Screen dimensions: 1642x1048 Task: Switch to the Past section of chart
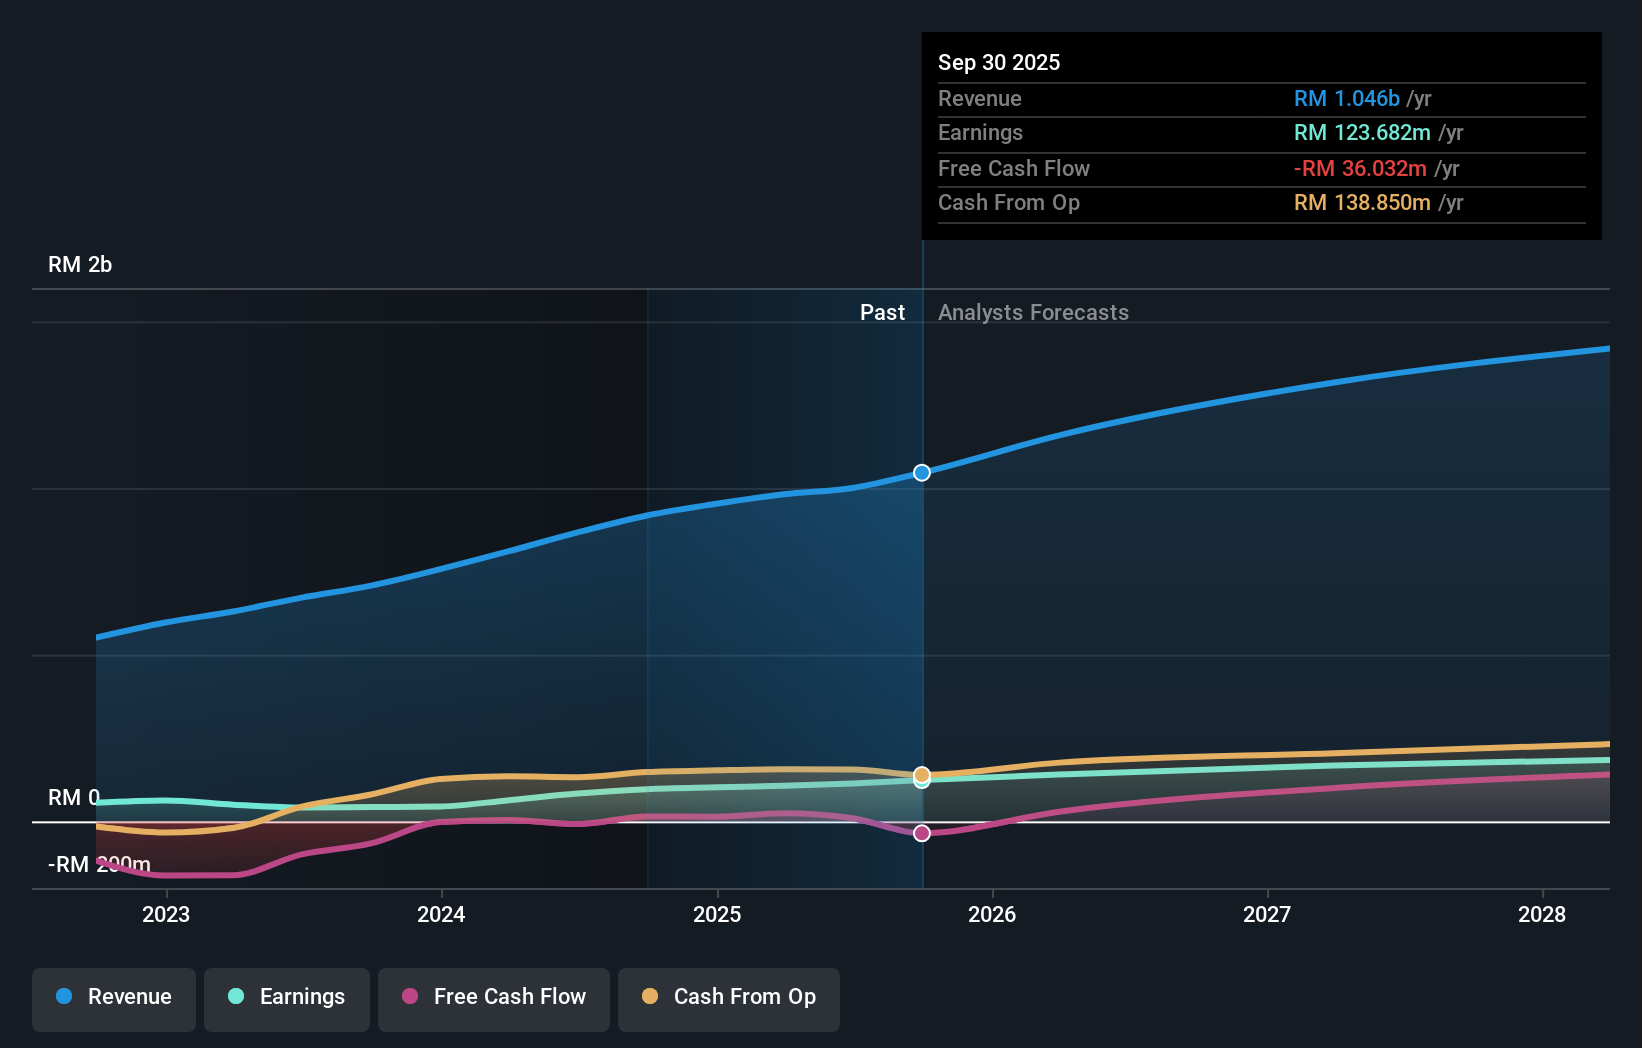(882, 312)
